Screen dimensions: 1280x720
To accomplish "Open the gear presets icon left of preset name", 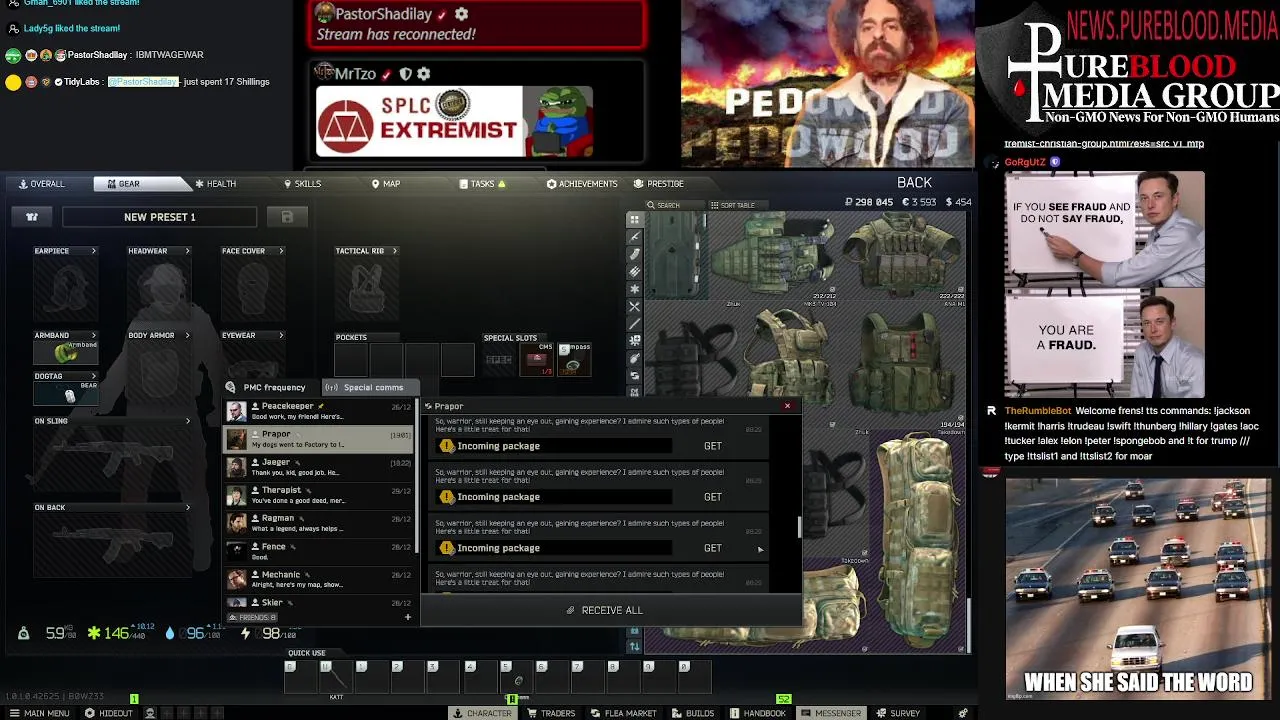I will (32, 217).
